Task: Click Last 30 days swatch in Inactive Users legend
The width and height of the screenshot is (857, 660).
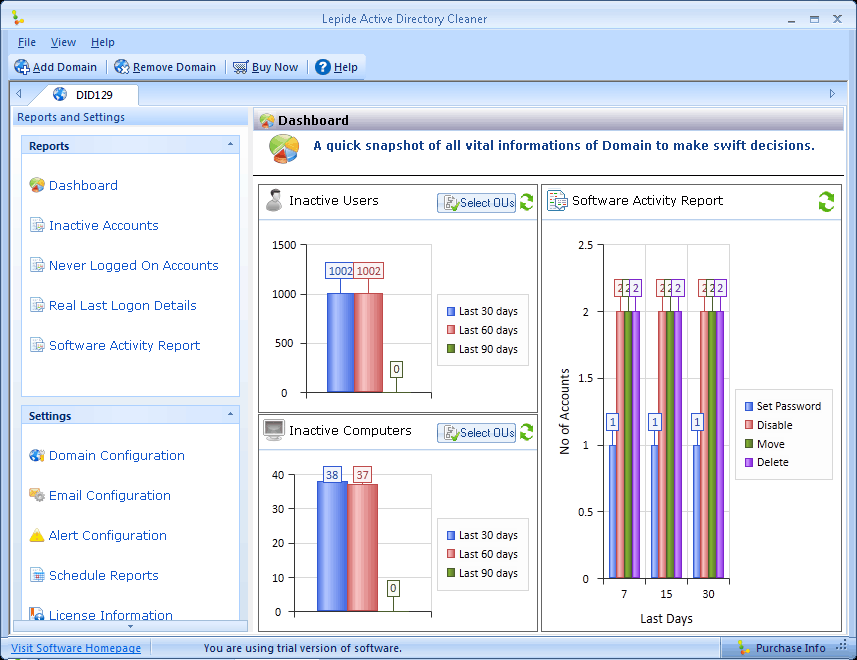Action: (x=451, y=311)
